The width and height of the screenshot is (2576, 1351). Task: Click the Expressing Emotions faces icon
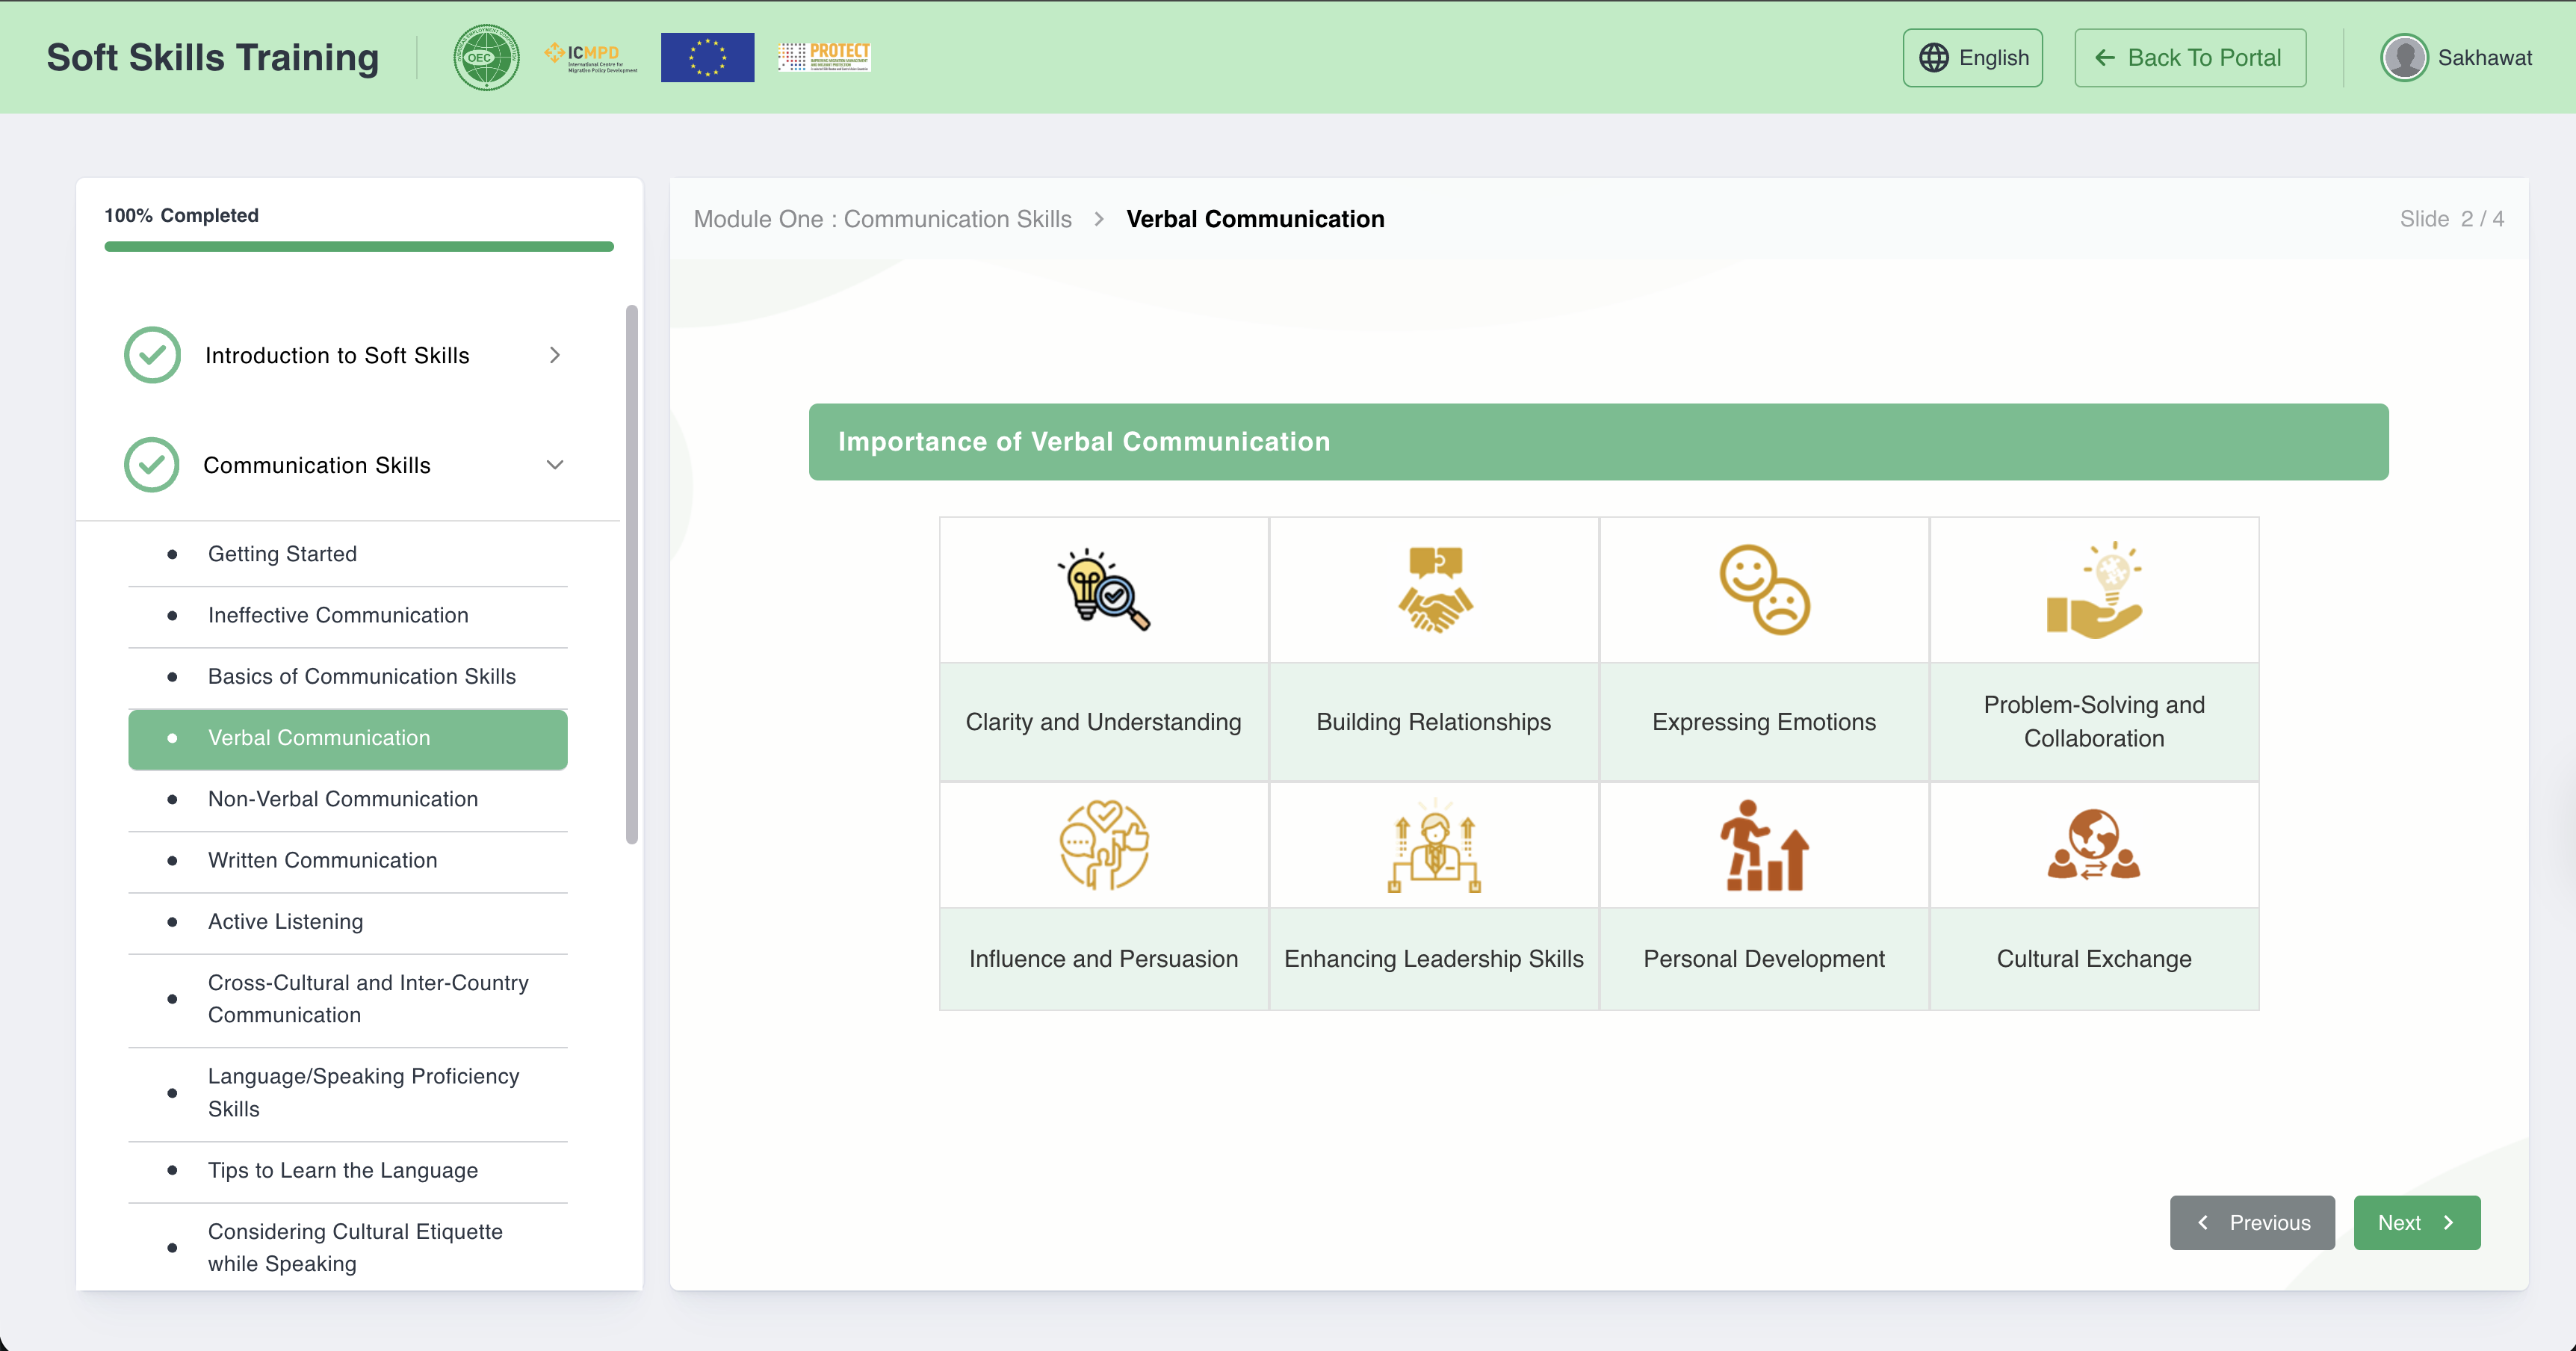click(x=1764, y=590)
